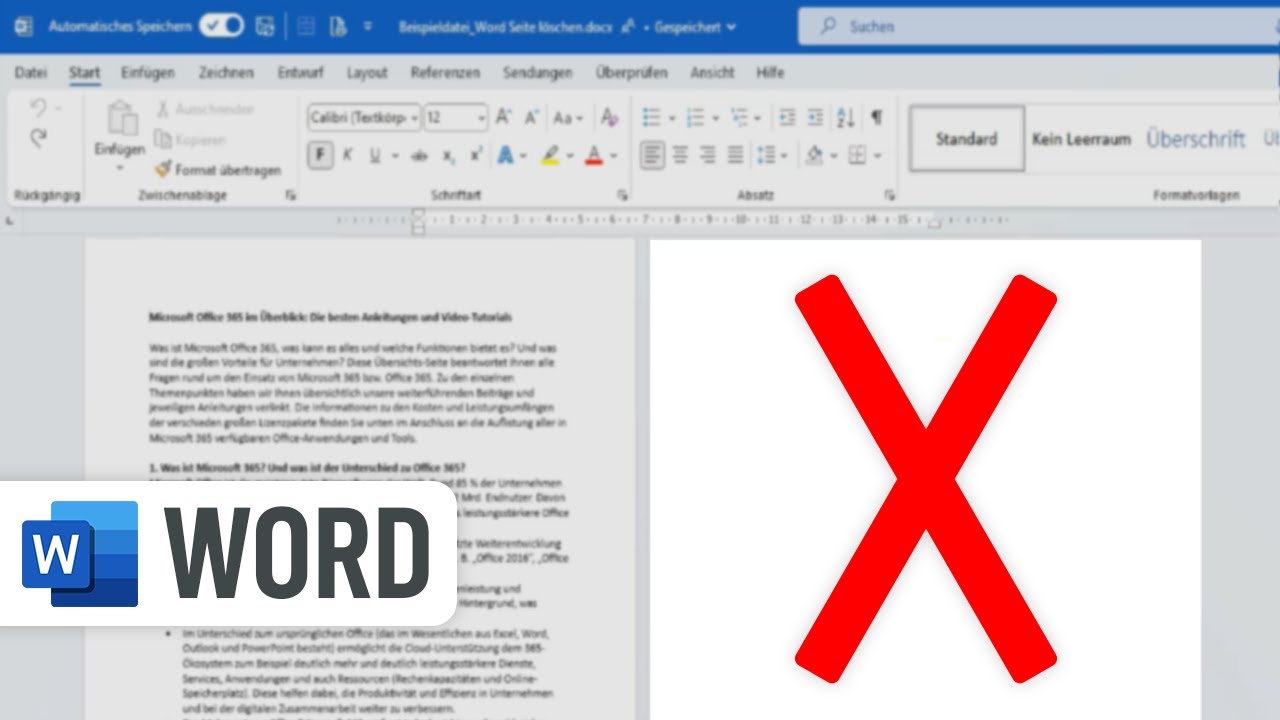Screen dimensions: 1280x720
Task: Expand the bullets library dropdown arrow
Action: coord(671,119)
